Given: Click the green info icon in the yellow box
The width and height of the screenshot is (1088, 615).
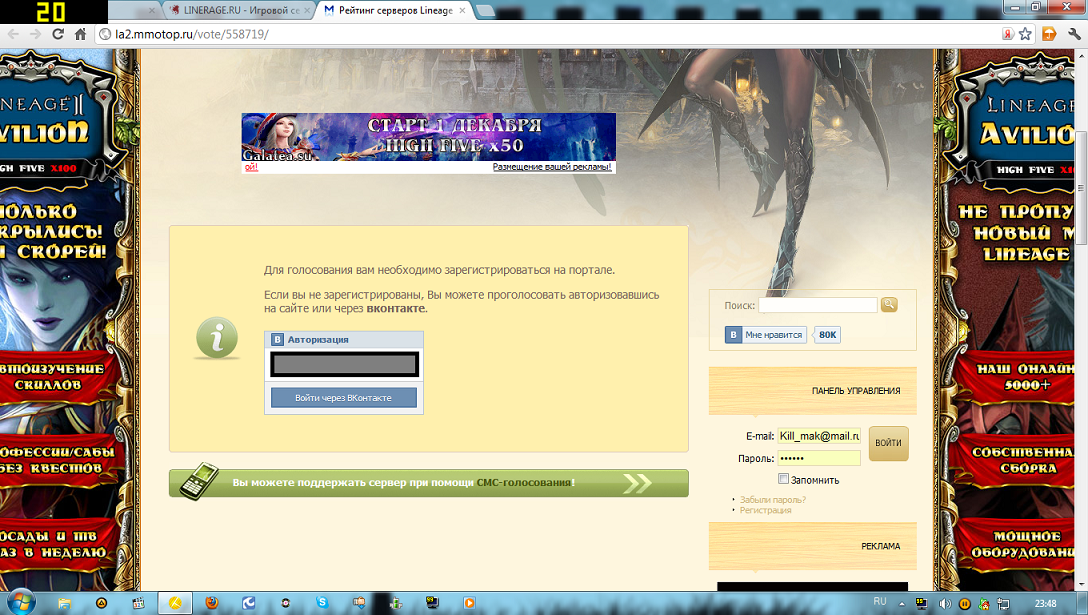Looking at the screenshot, I should 217,338.
